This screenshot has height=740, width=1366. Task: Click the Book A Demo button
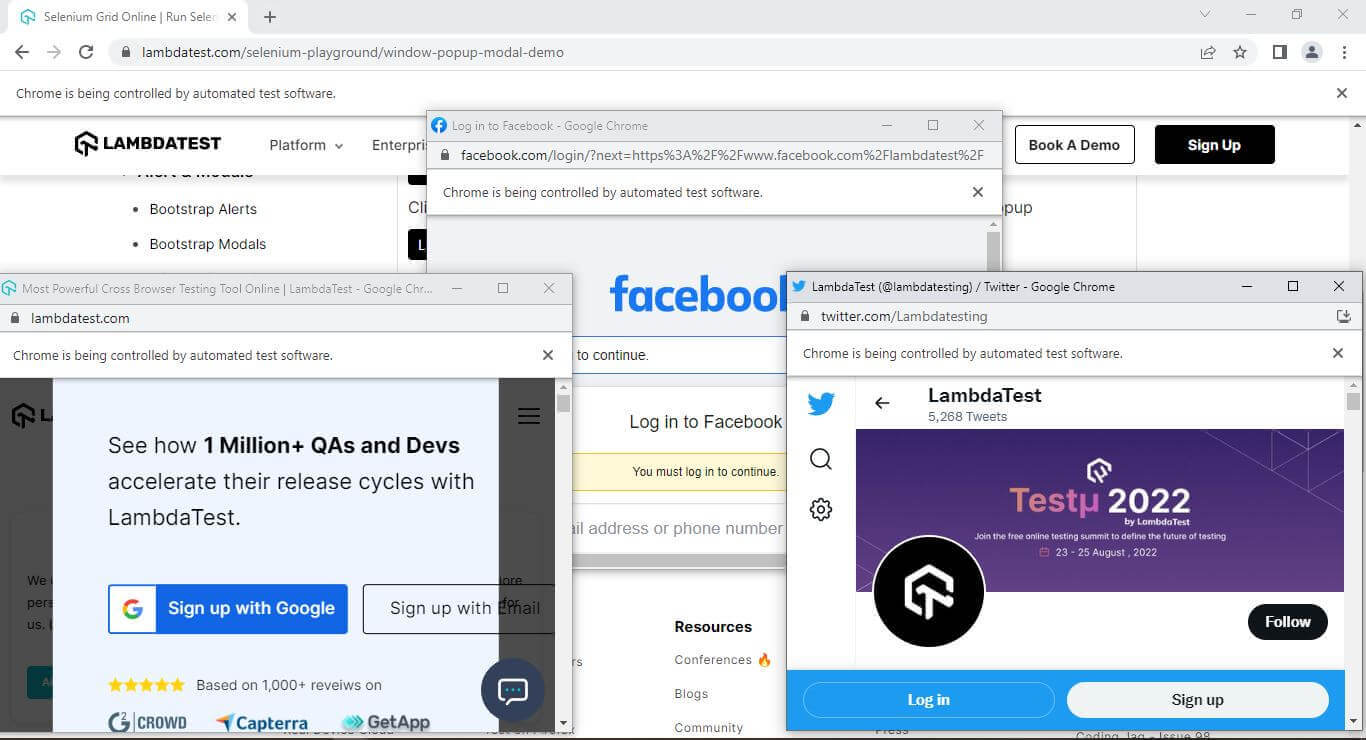pos(1075,145)
